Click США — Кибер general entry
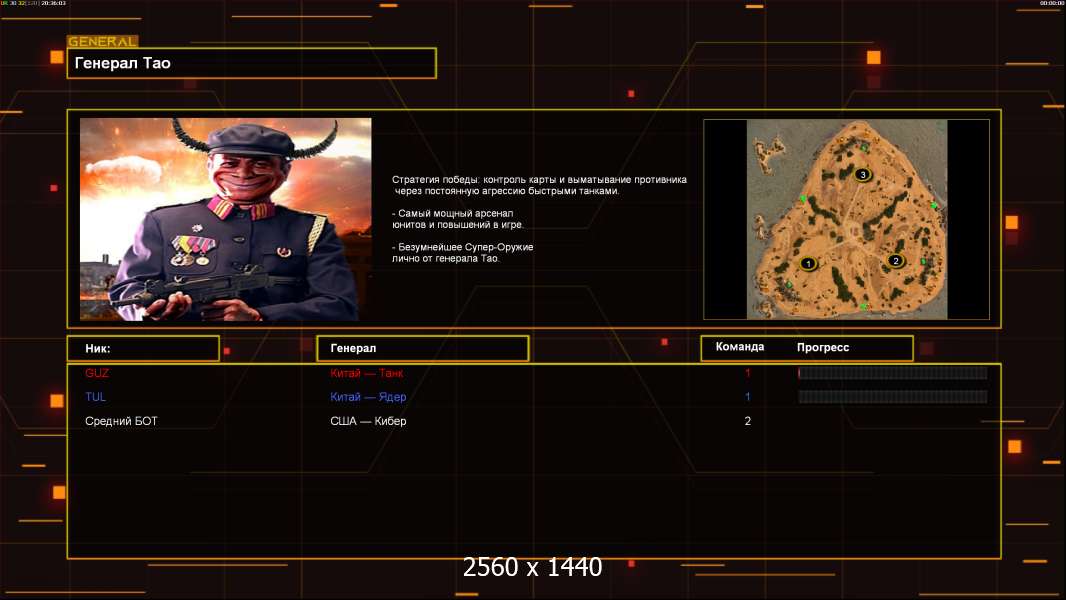Image resolution: width=1066 pixels, height=600 pixels. (x=368, y=421)
